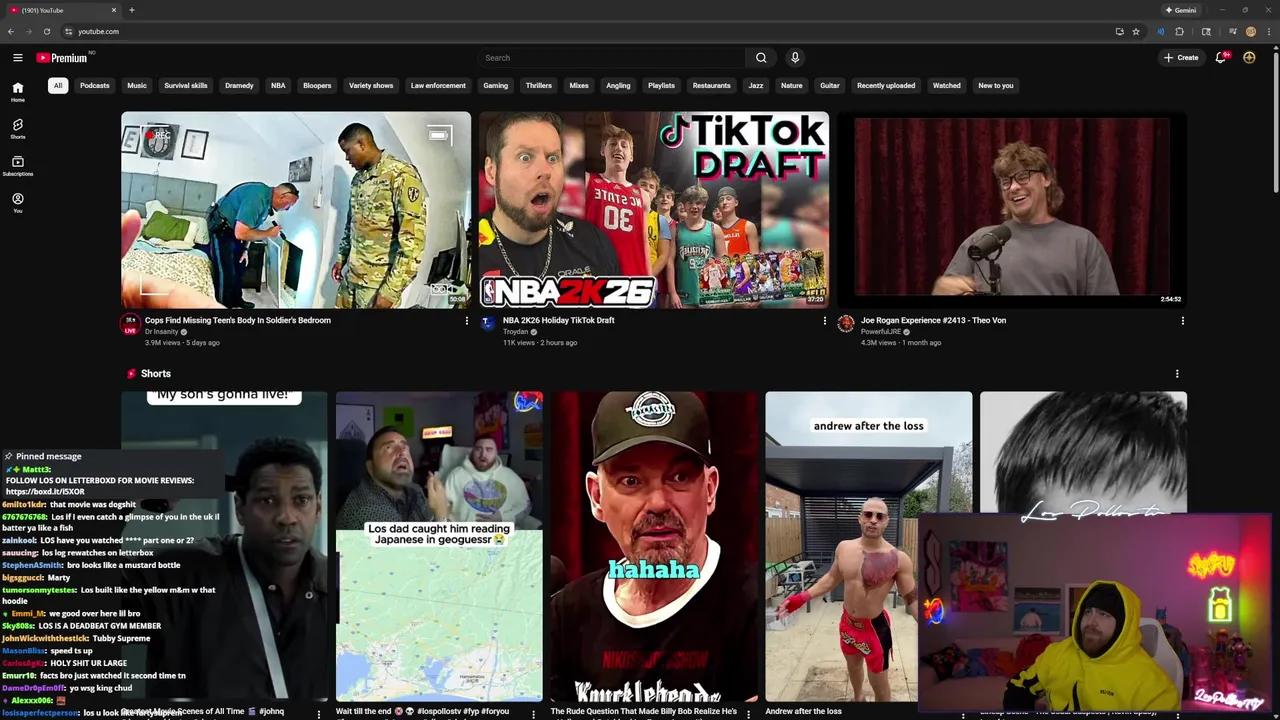Select the Music filter chip

[x=137, y=85]
